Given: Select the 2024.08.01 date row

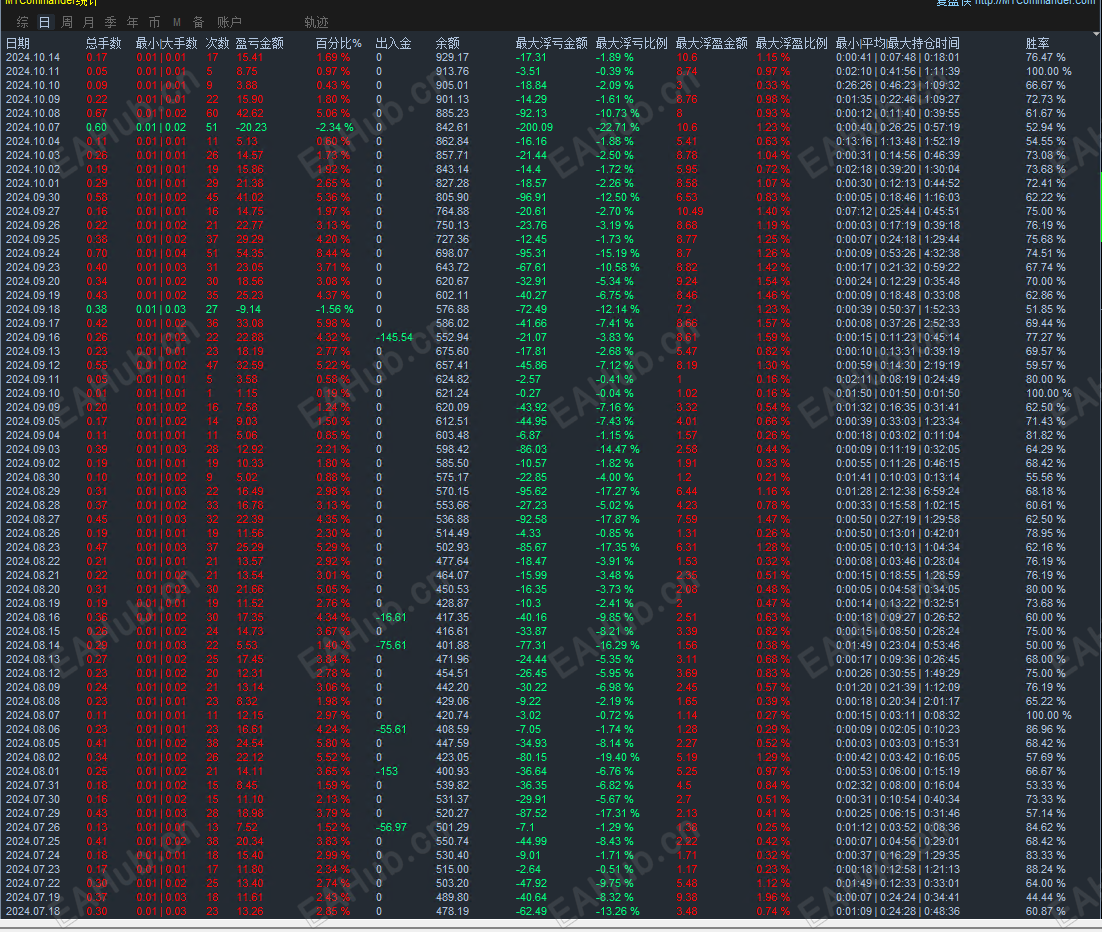Looking at the screenshot, I should [32, 772].
